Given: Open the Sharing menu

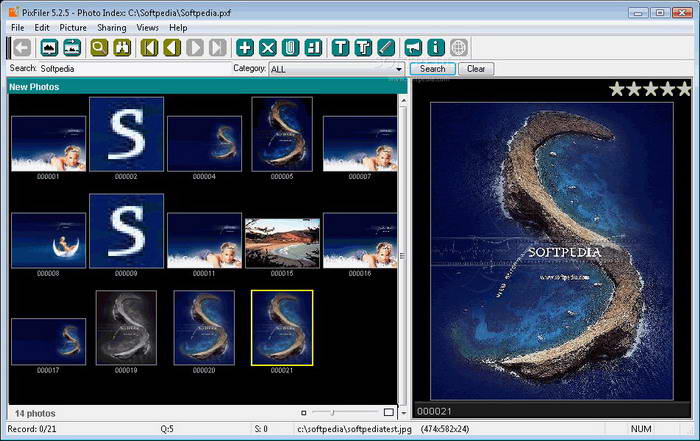Looking at the screenshot, I should tap(111, 28).
